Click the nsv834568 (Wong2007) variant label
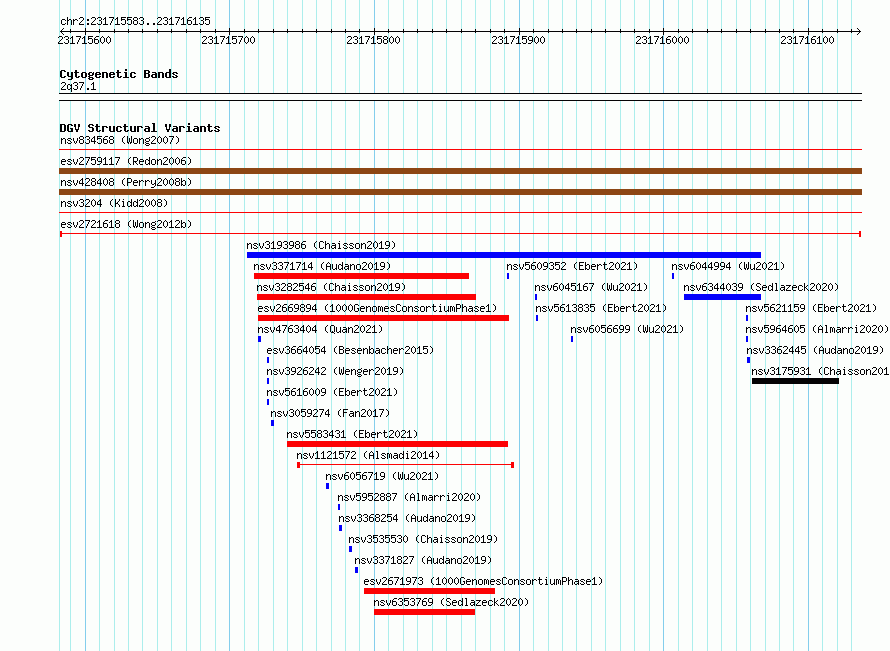The image size is (890, 651). 120,140
